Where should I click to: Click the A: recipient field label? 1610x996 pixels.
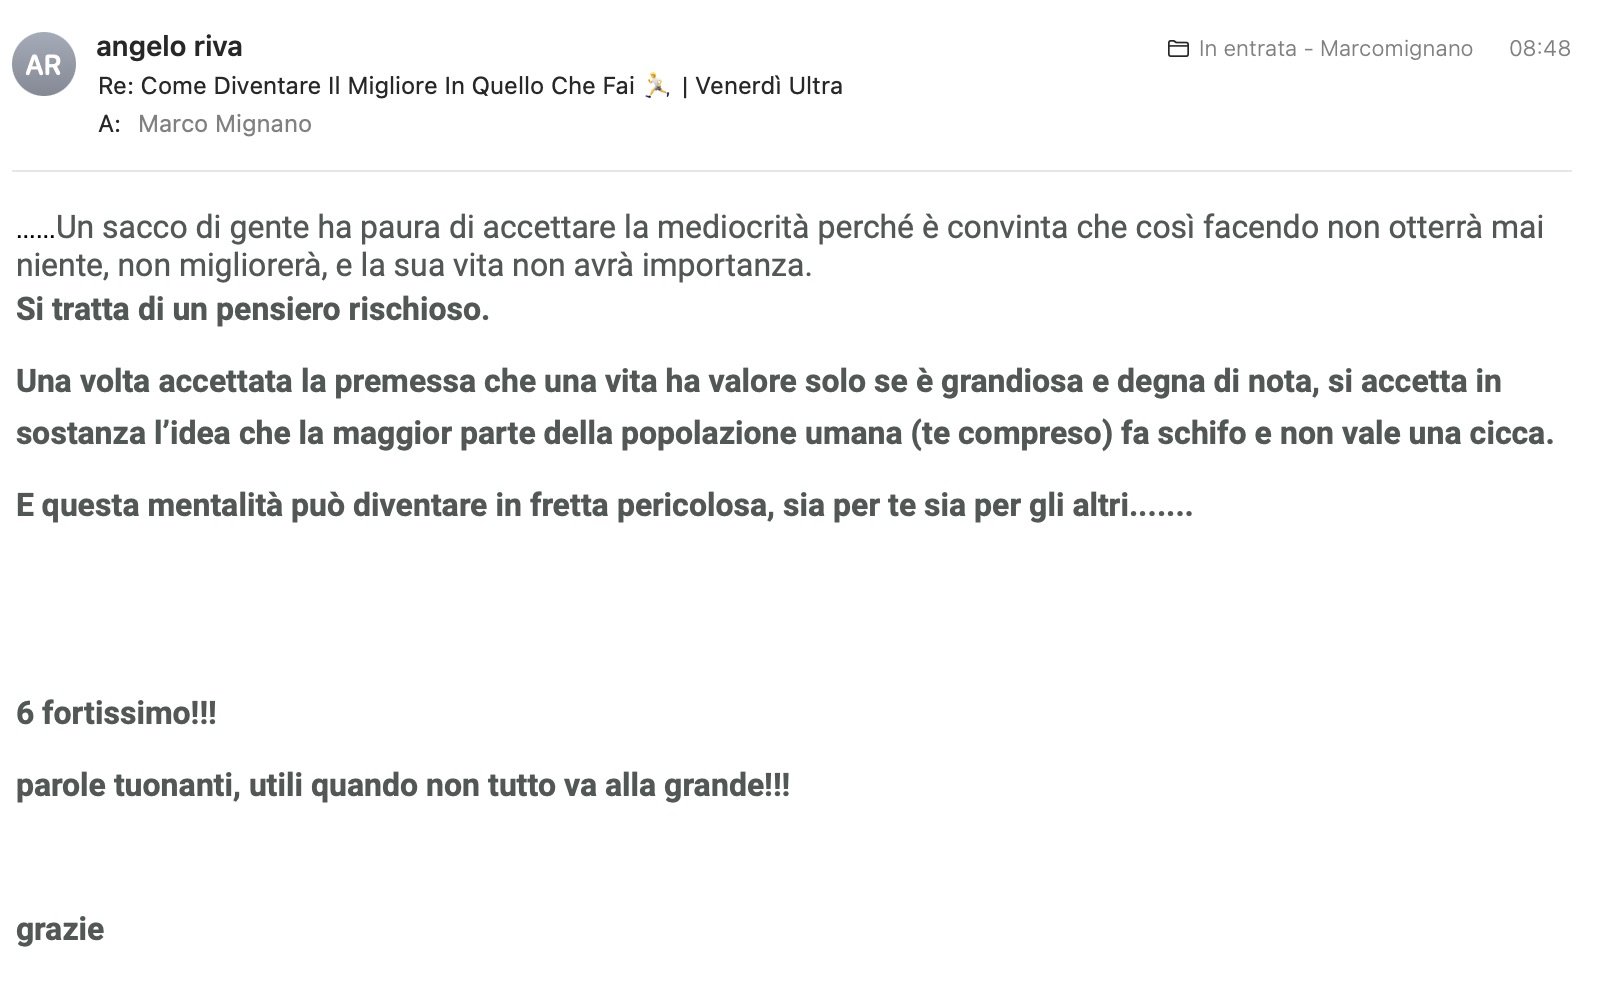(x=109, y=124)
